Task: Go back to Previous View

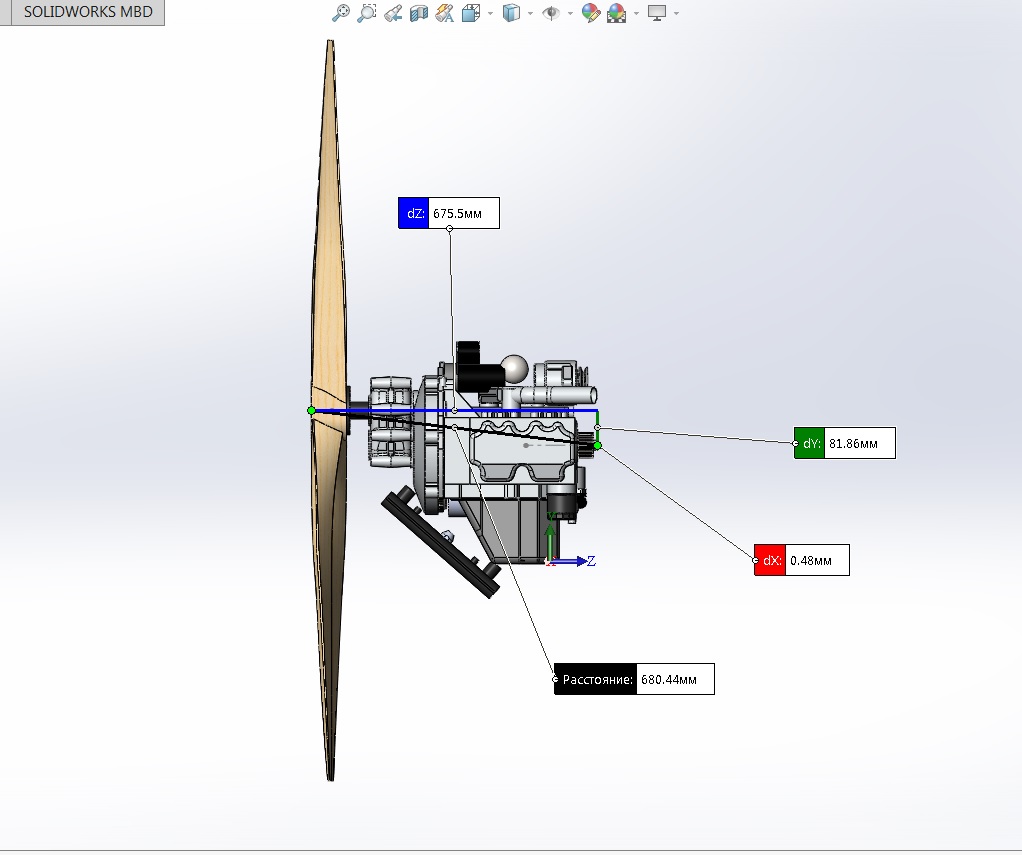Action: point(393,13)
